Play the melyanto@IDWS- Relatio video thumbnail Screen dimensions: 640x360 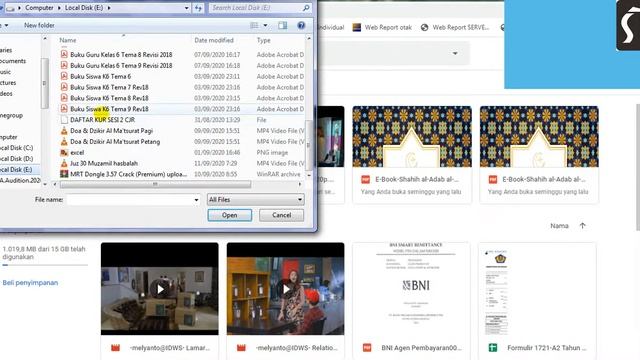point(285,289)
